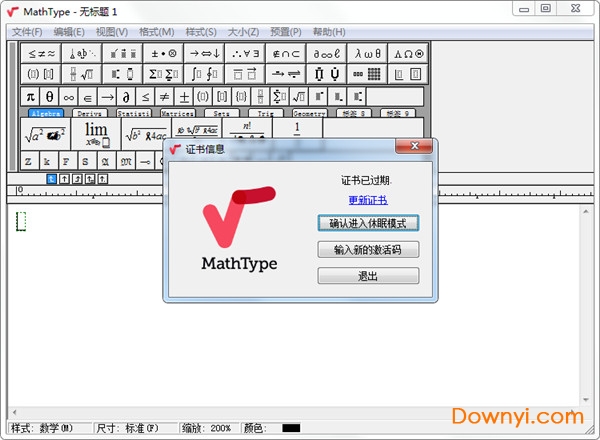Insert the not-equal symbol from small bar
Image resolution: width=600 pixels, height=440 pixels.
point(165,97)
